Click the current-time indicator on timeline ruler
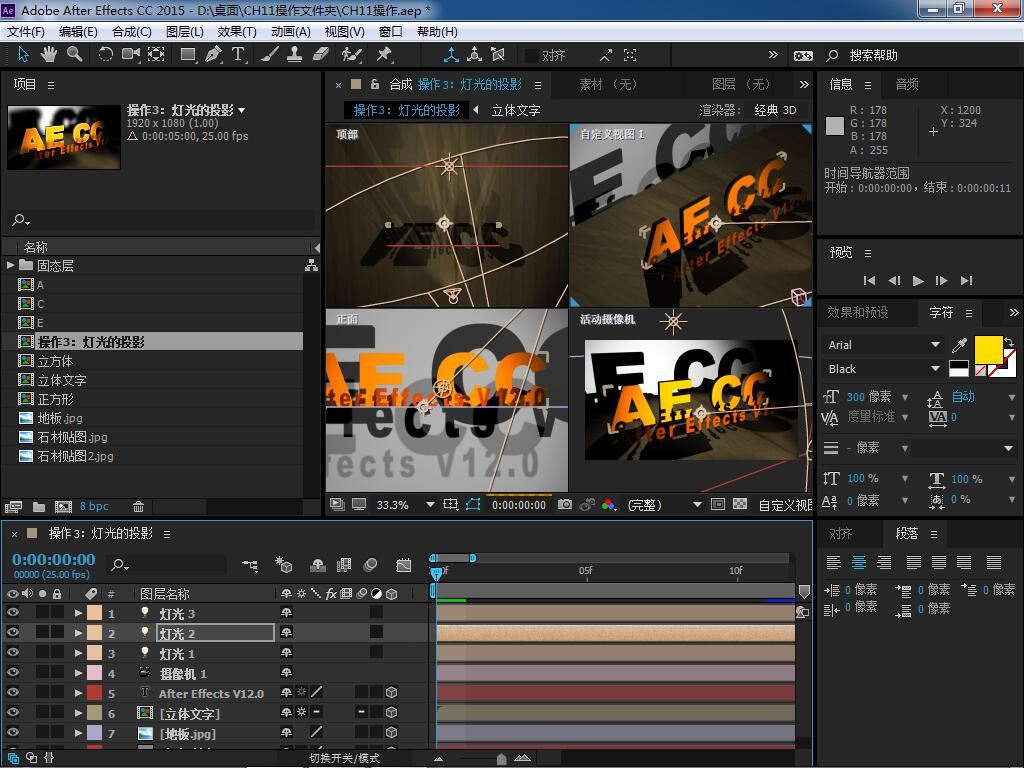1024x768 pixels. [x=436, y=572]
